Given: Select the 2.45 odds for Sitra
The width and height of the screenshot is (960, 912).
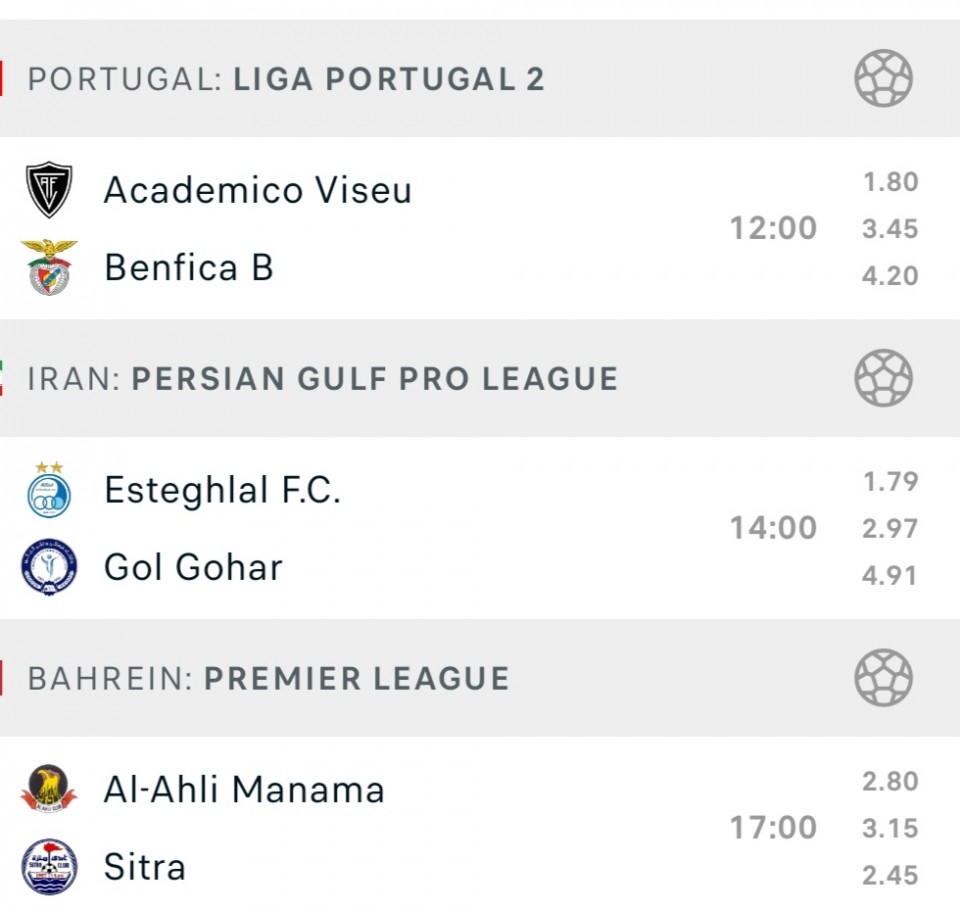Looking at the screenshot, I should [890, 875].
